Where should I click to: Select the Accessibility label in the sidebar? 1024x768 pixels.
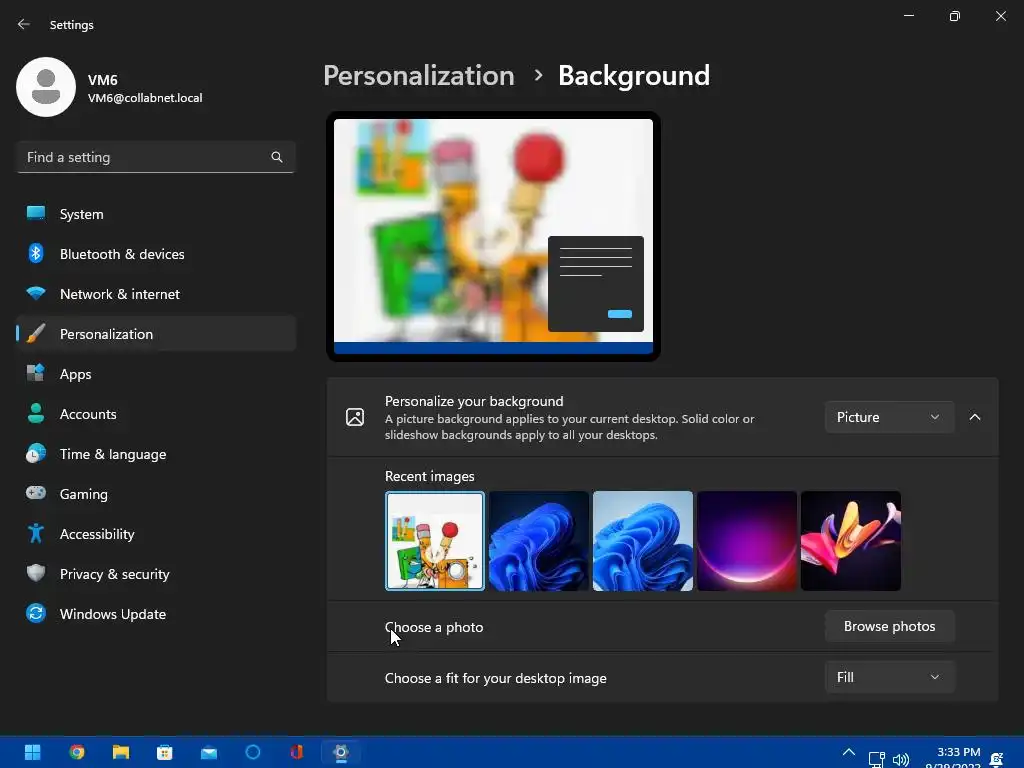click(97, 534)
